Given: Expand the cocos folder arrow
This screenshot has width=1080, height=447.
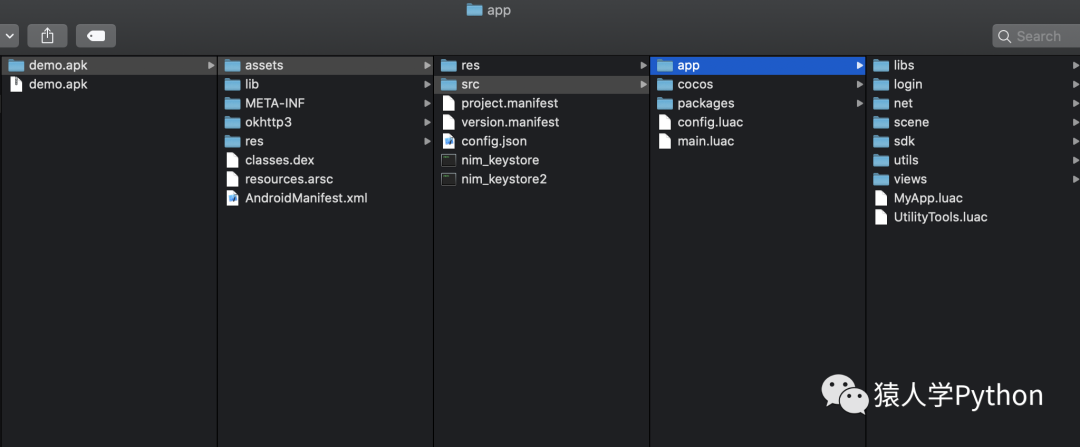Looking at the screenshot, I should pos(860,84).
